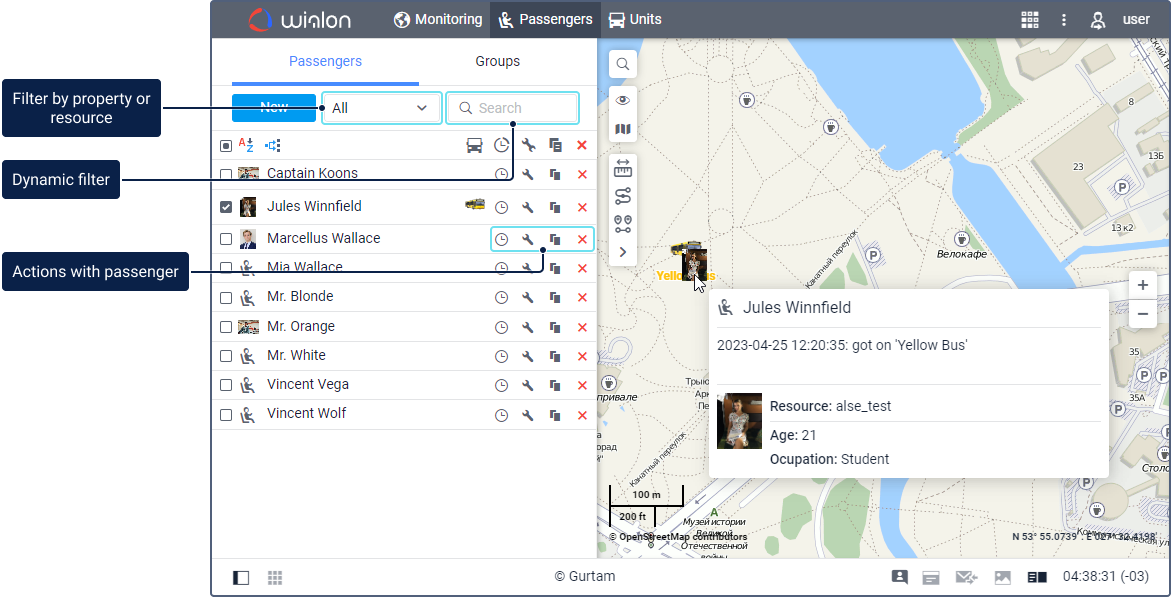Delete Vincent Vega using red X
Screen dimensions: 1171x597
(582, 385)
